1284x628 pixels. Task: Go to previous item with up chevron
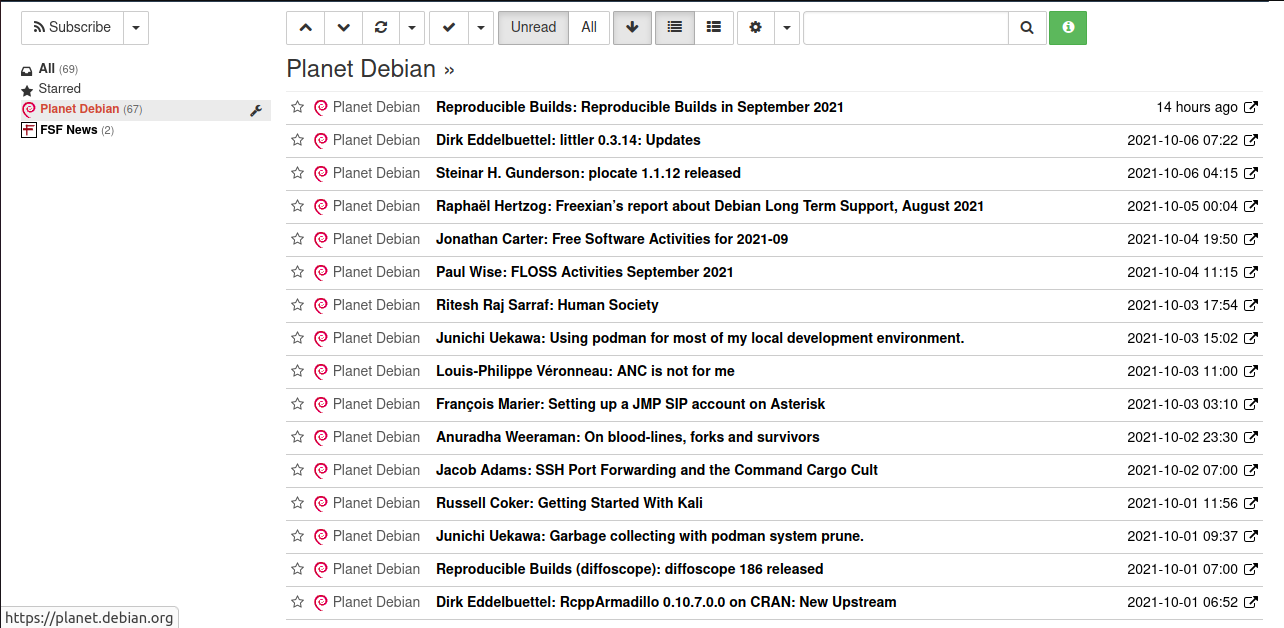point(305,28)
